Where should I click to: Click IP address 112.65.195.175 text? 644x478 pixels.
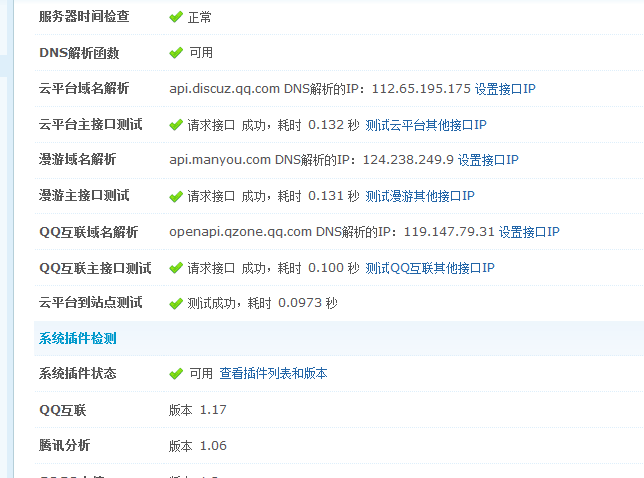[421, 89]
